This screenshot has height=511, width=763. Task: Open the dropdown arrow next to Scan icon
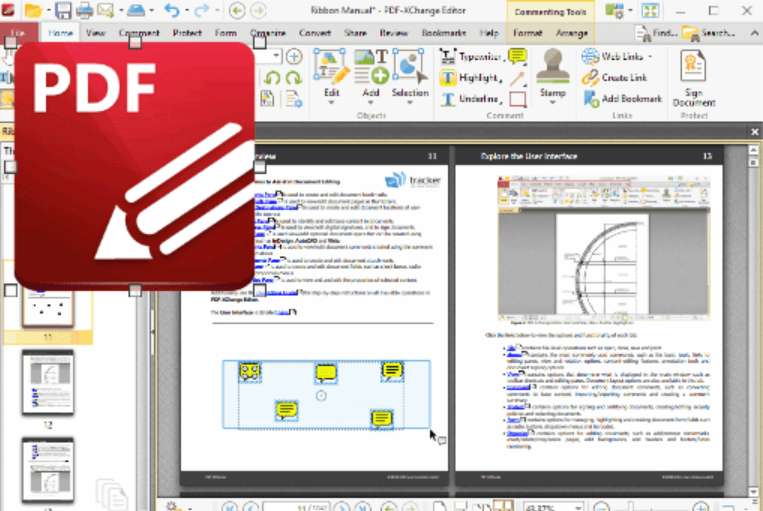[152, 10]
